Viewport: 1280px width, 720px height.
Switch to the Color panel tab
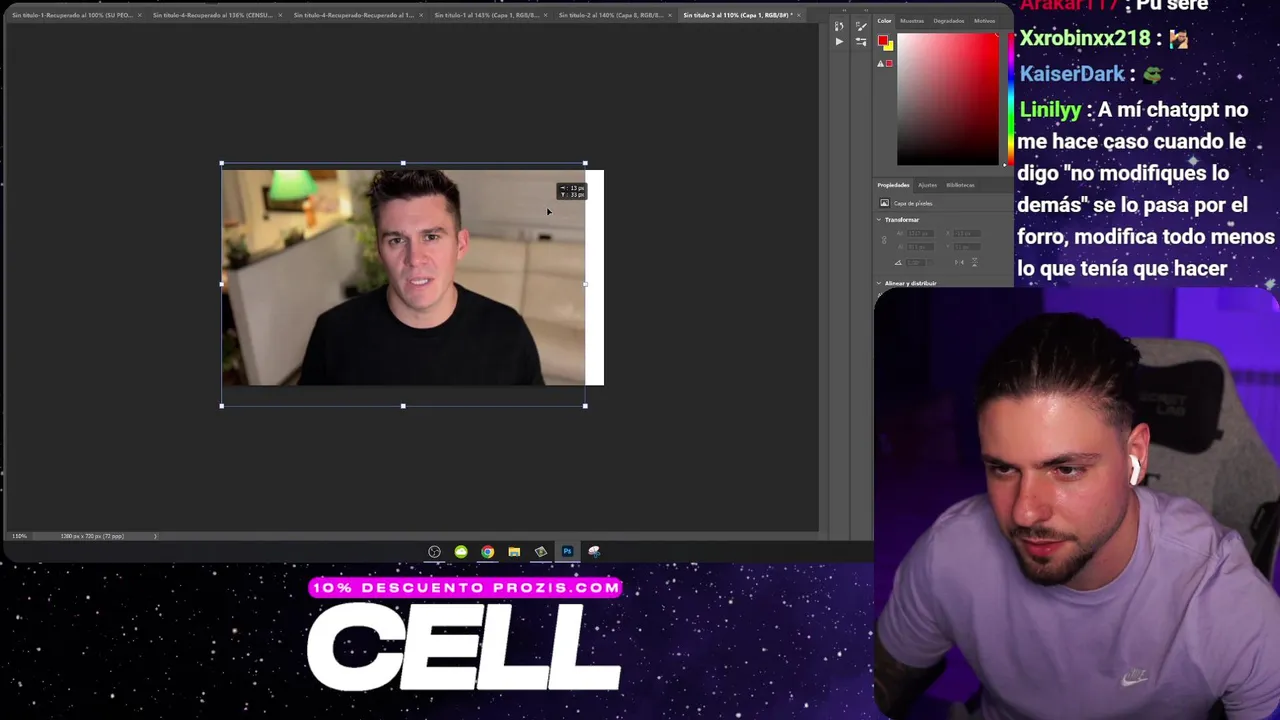pyautogui.click(x=884, y=21)
